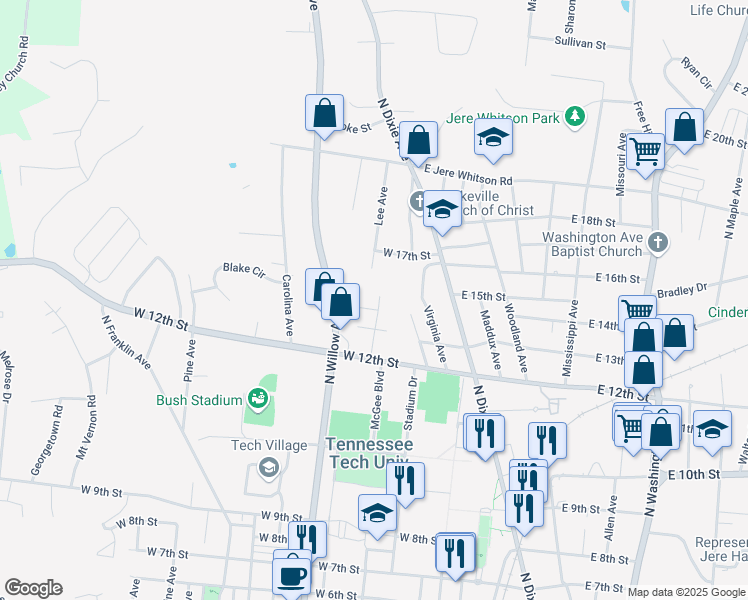Click the W 17th St label

click(x=407, y=254)
